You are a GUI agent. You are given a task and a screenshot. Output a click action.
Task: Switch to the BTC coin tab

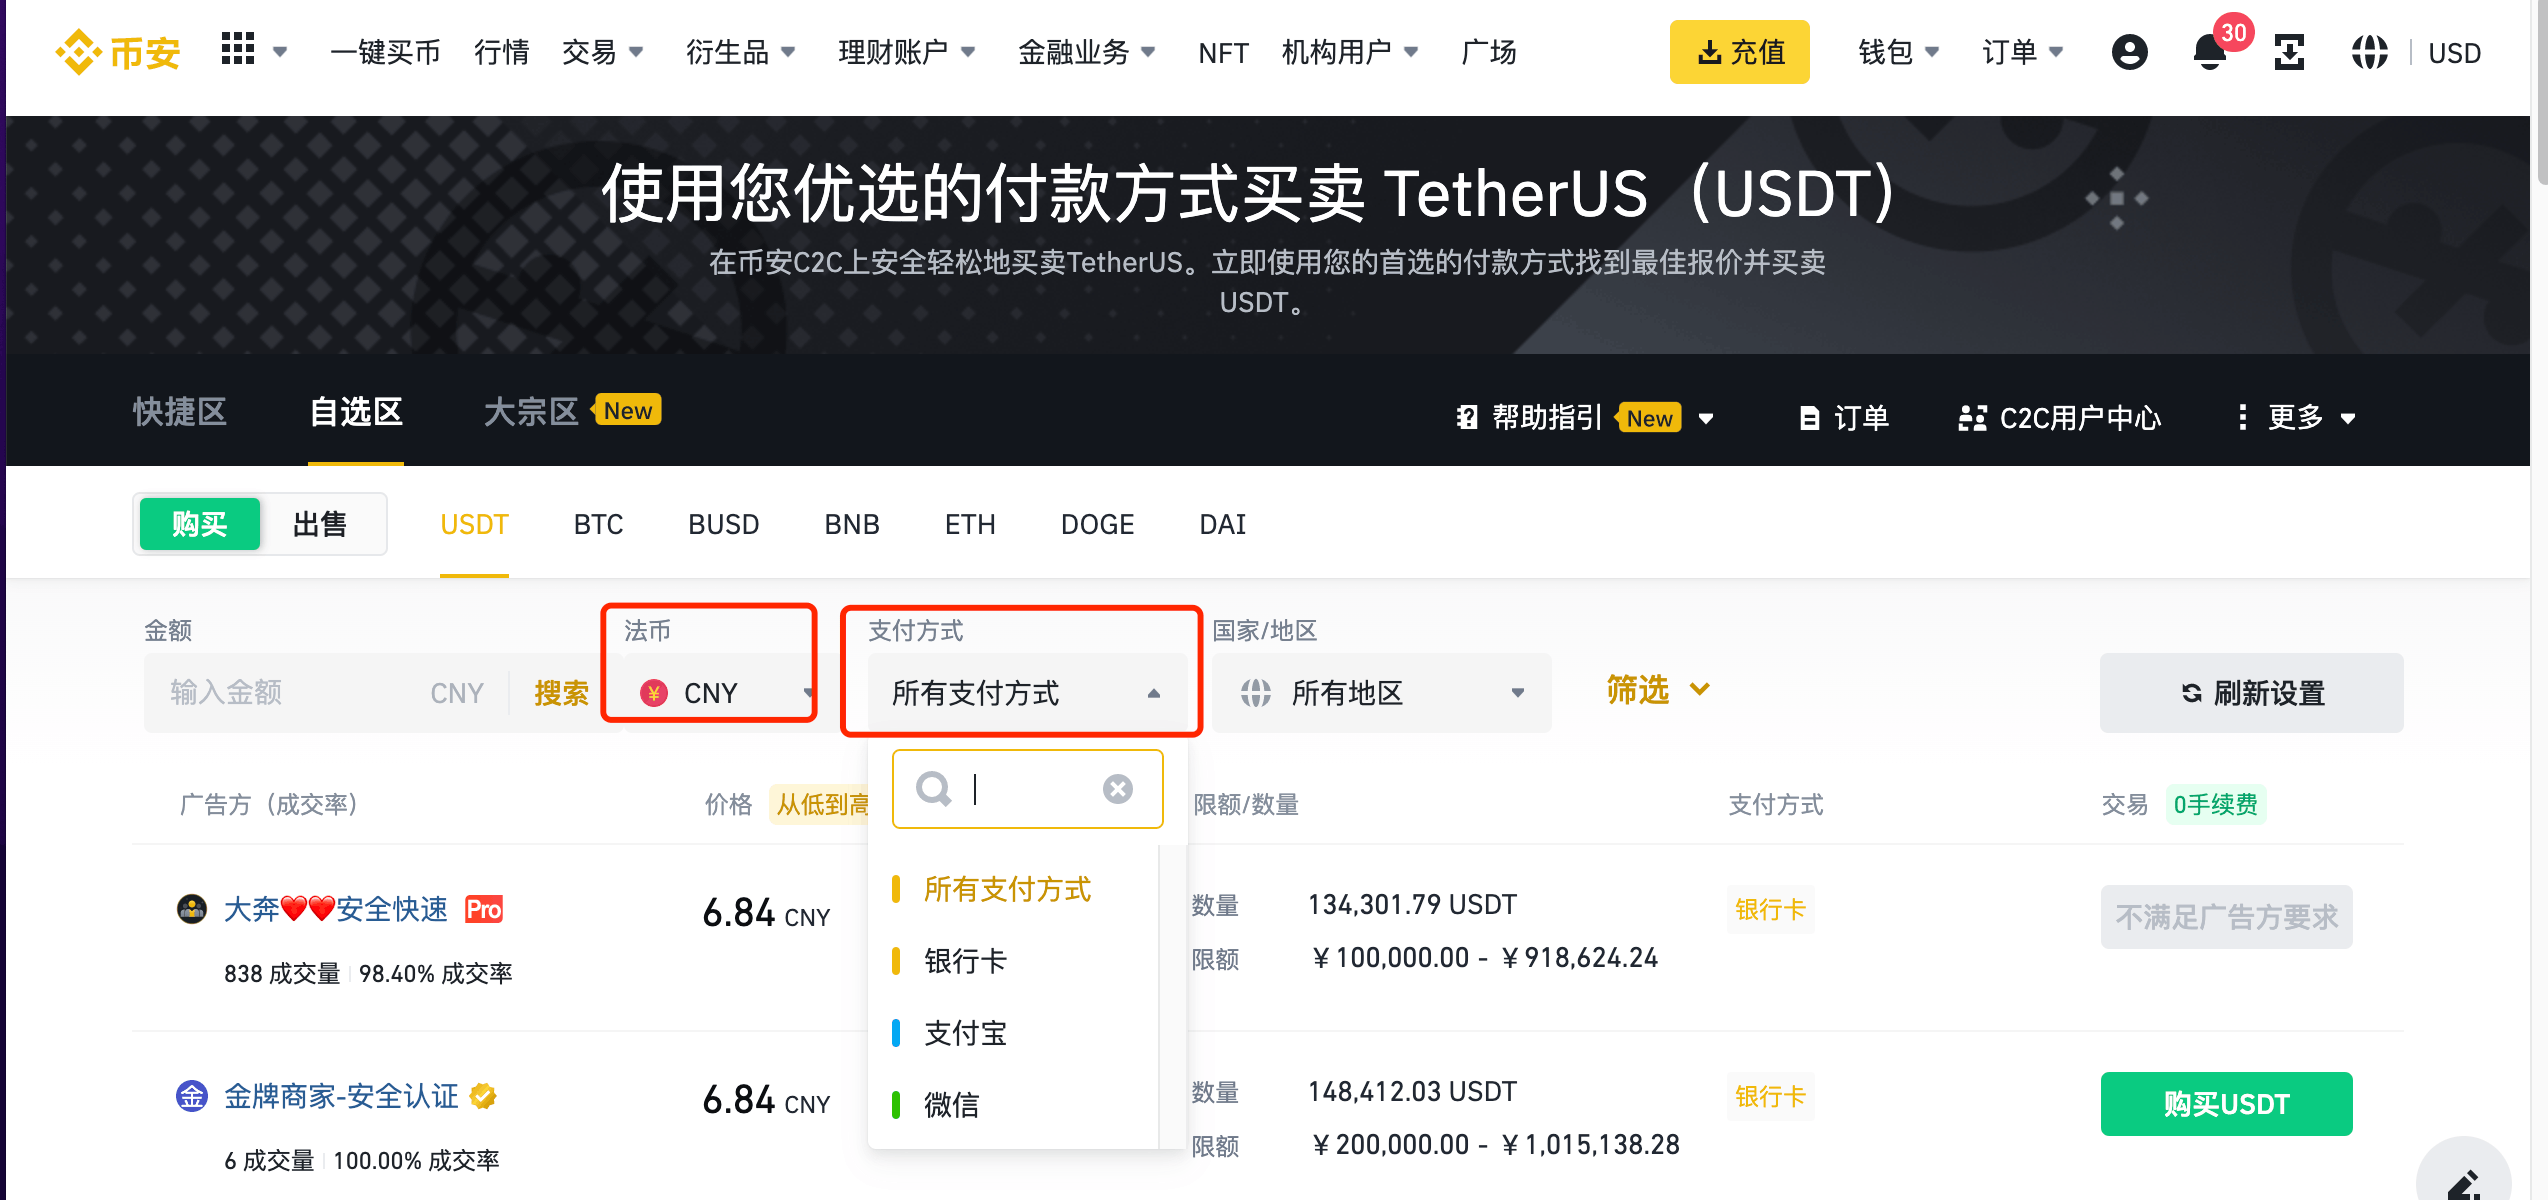click(x=598, y=524)
